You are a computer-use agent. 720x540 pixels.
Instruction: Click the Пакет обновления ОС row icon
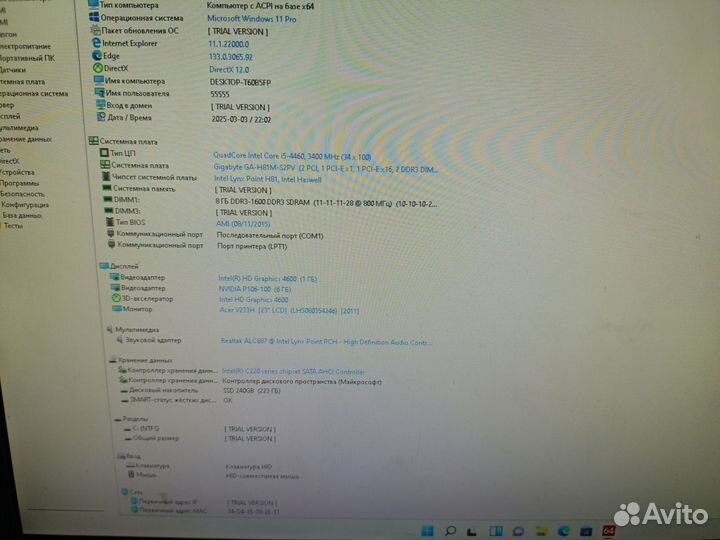coord(95,30)
